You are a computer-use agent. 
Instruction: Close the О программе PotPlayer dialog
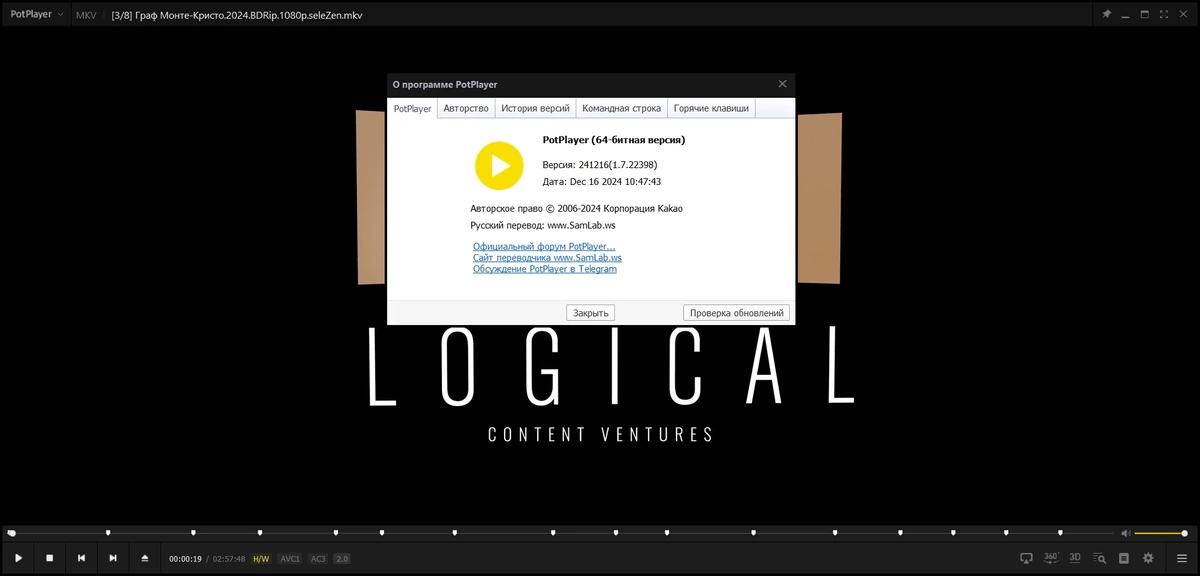tap(782, 84)
